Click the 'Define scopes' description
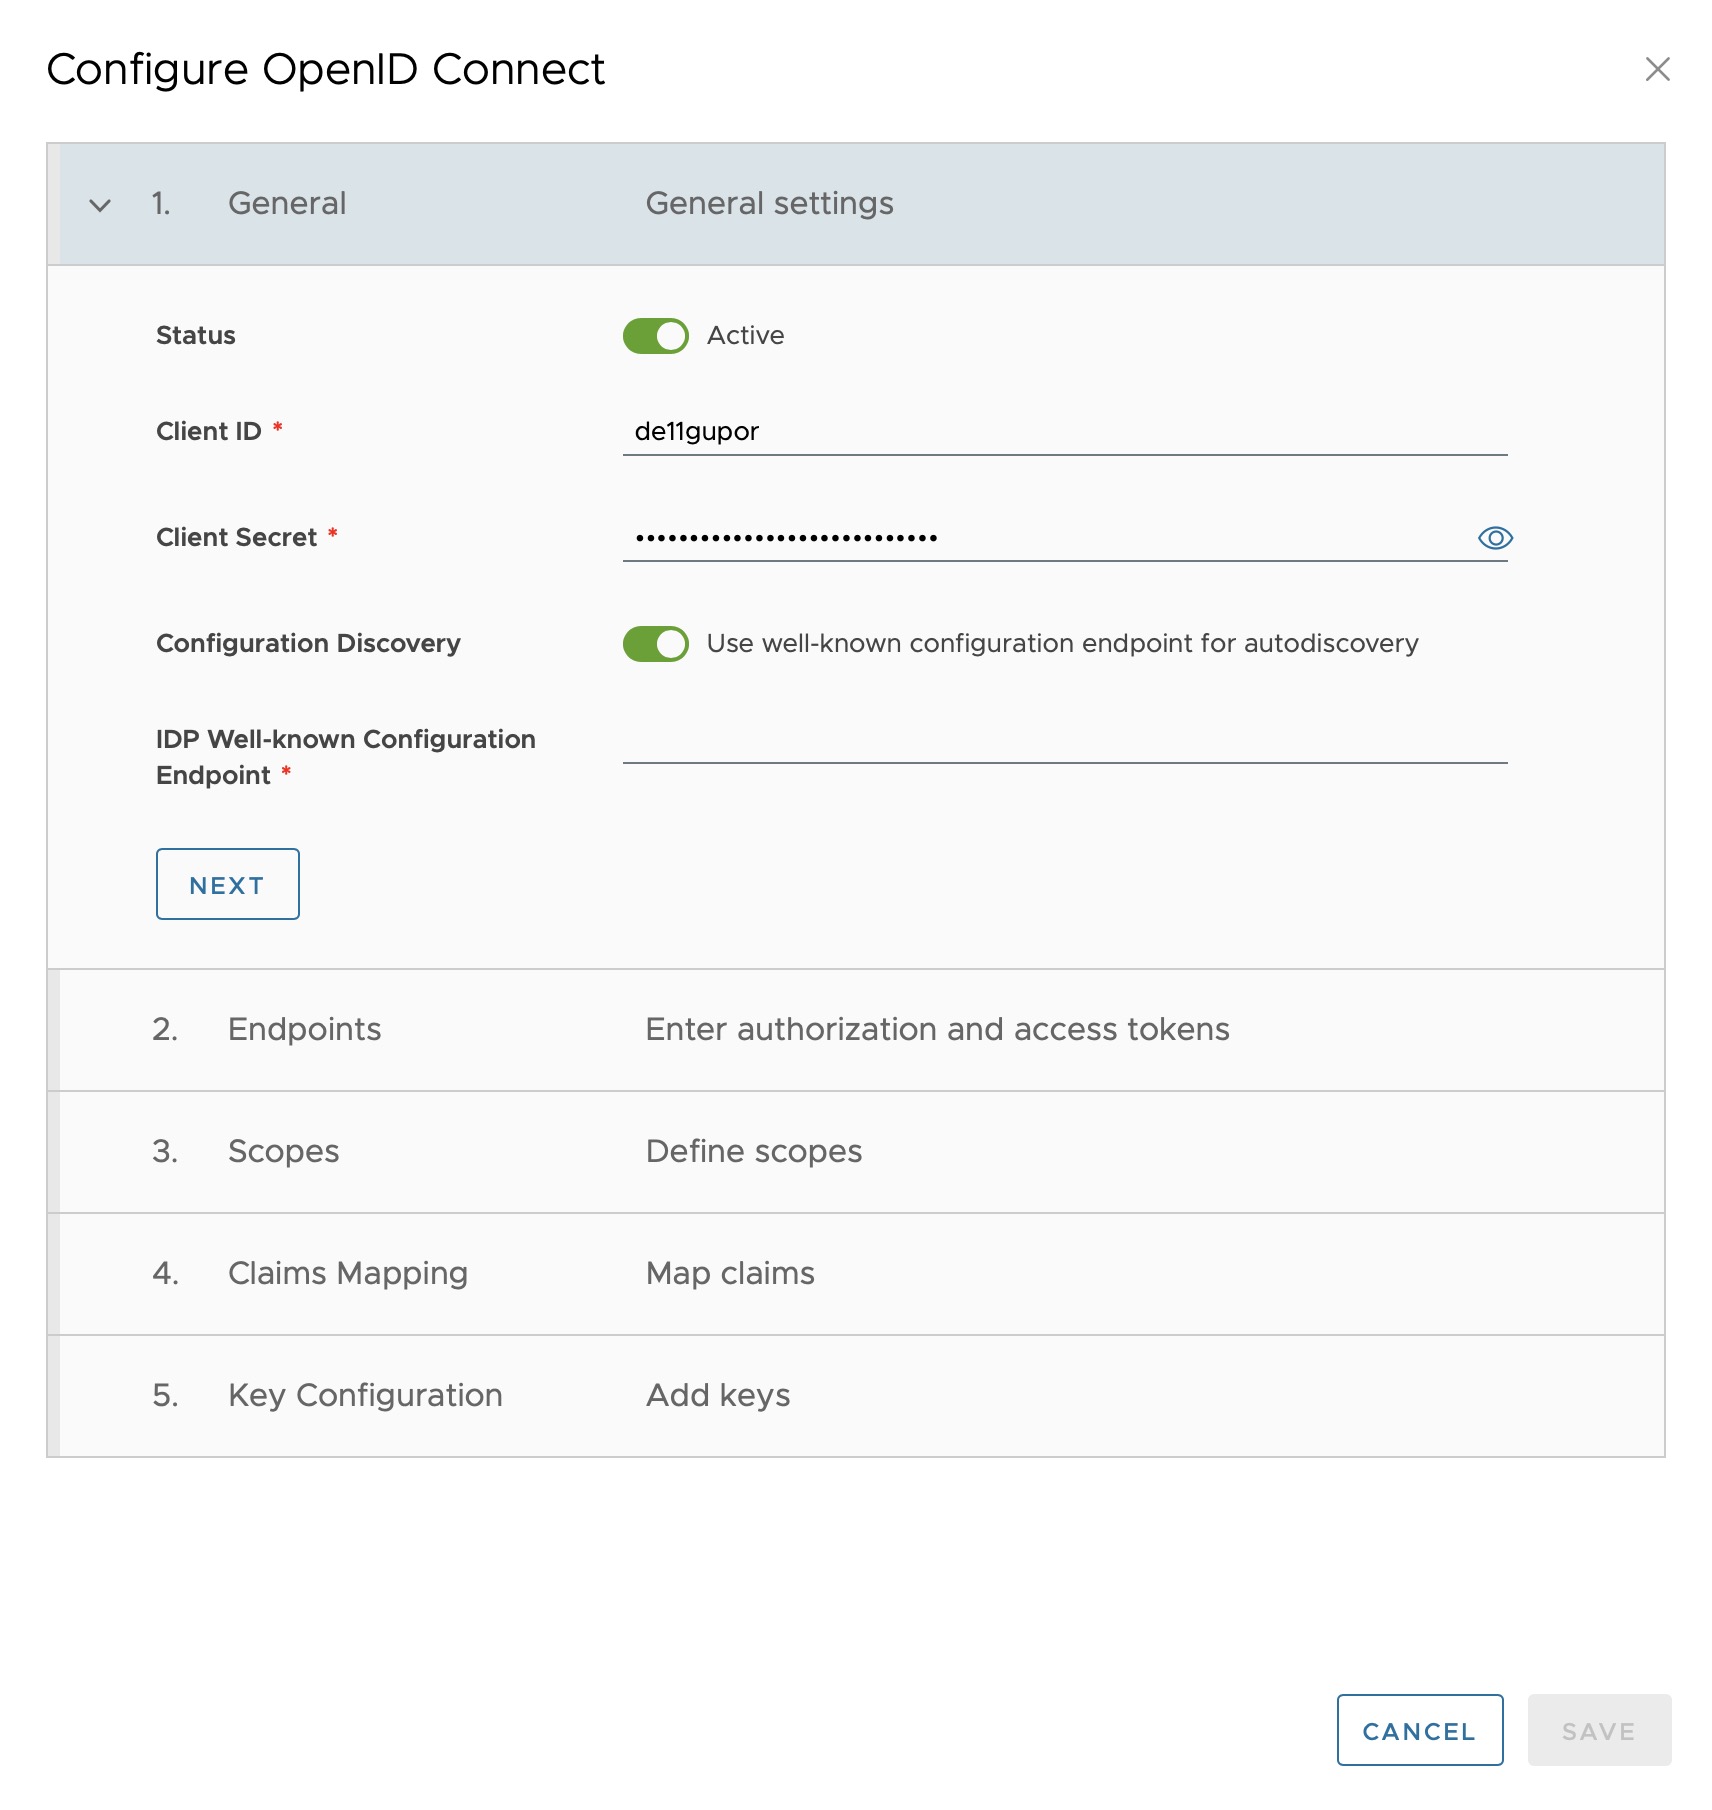Screen dimensions: 1712x1810 click(754, 1152)
